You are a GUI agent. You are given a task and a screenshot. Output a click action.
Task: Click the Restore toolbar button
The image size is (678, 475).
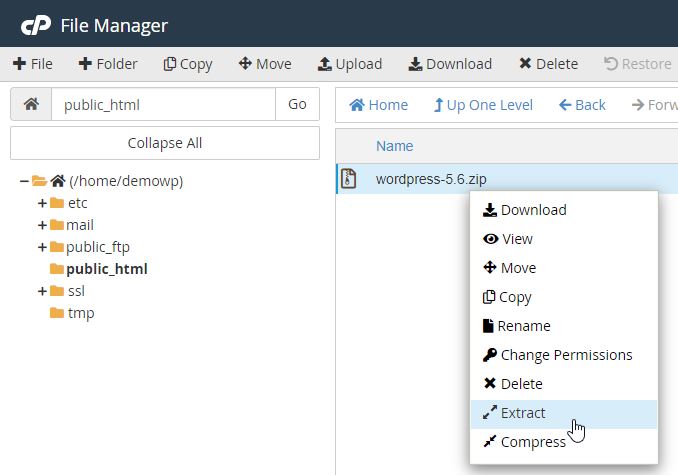[637, 64]
